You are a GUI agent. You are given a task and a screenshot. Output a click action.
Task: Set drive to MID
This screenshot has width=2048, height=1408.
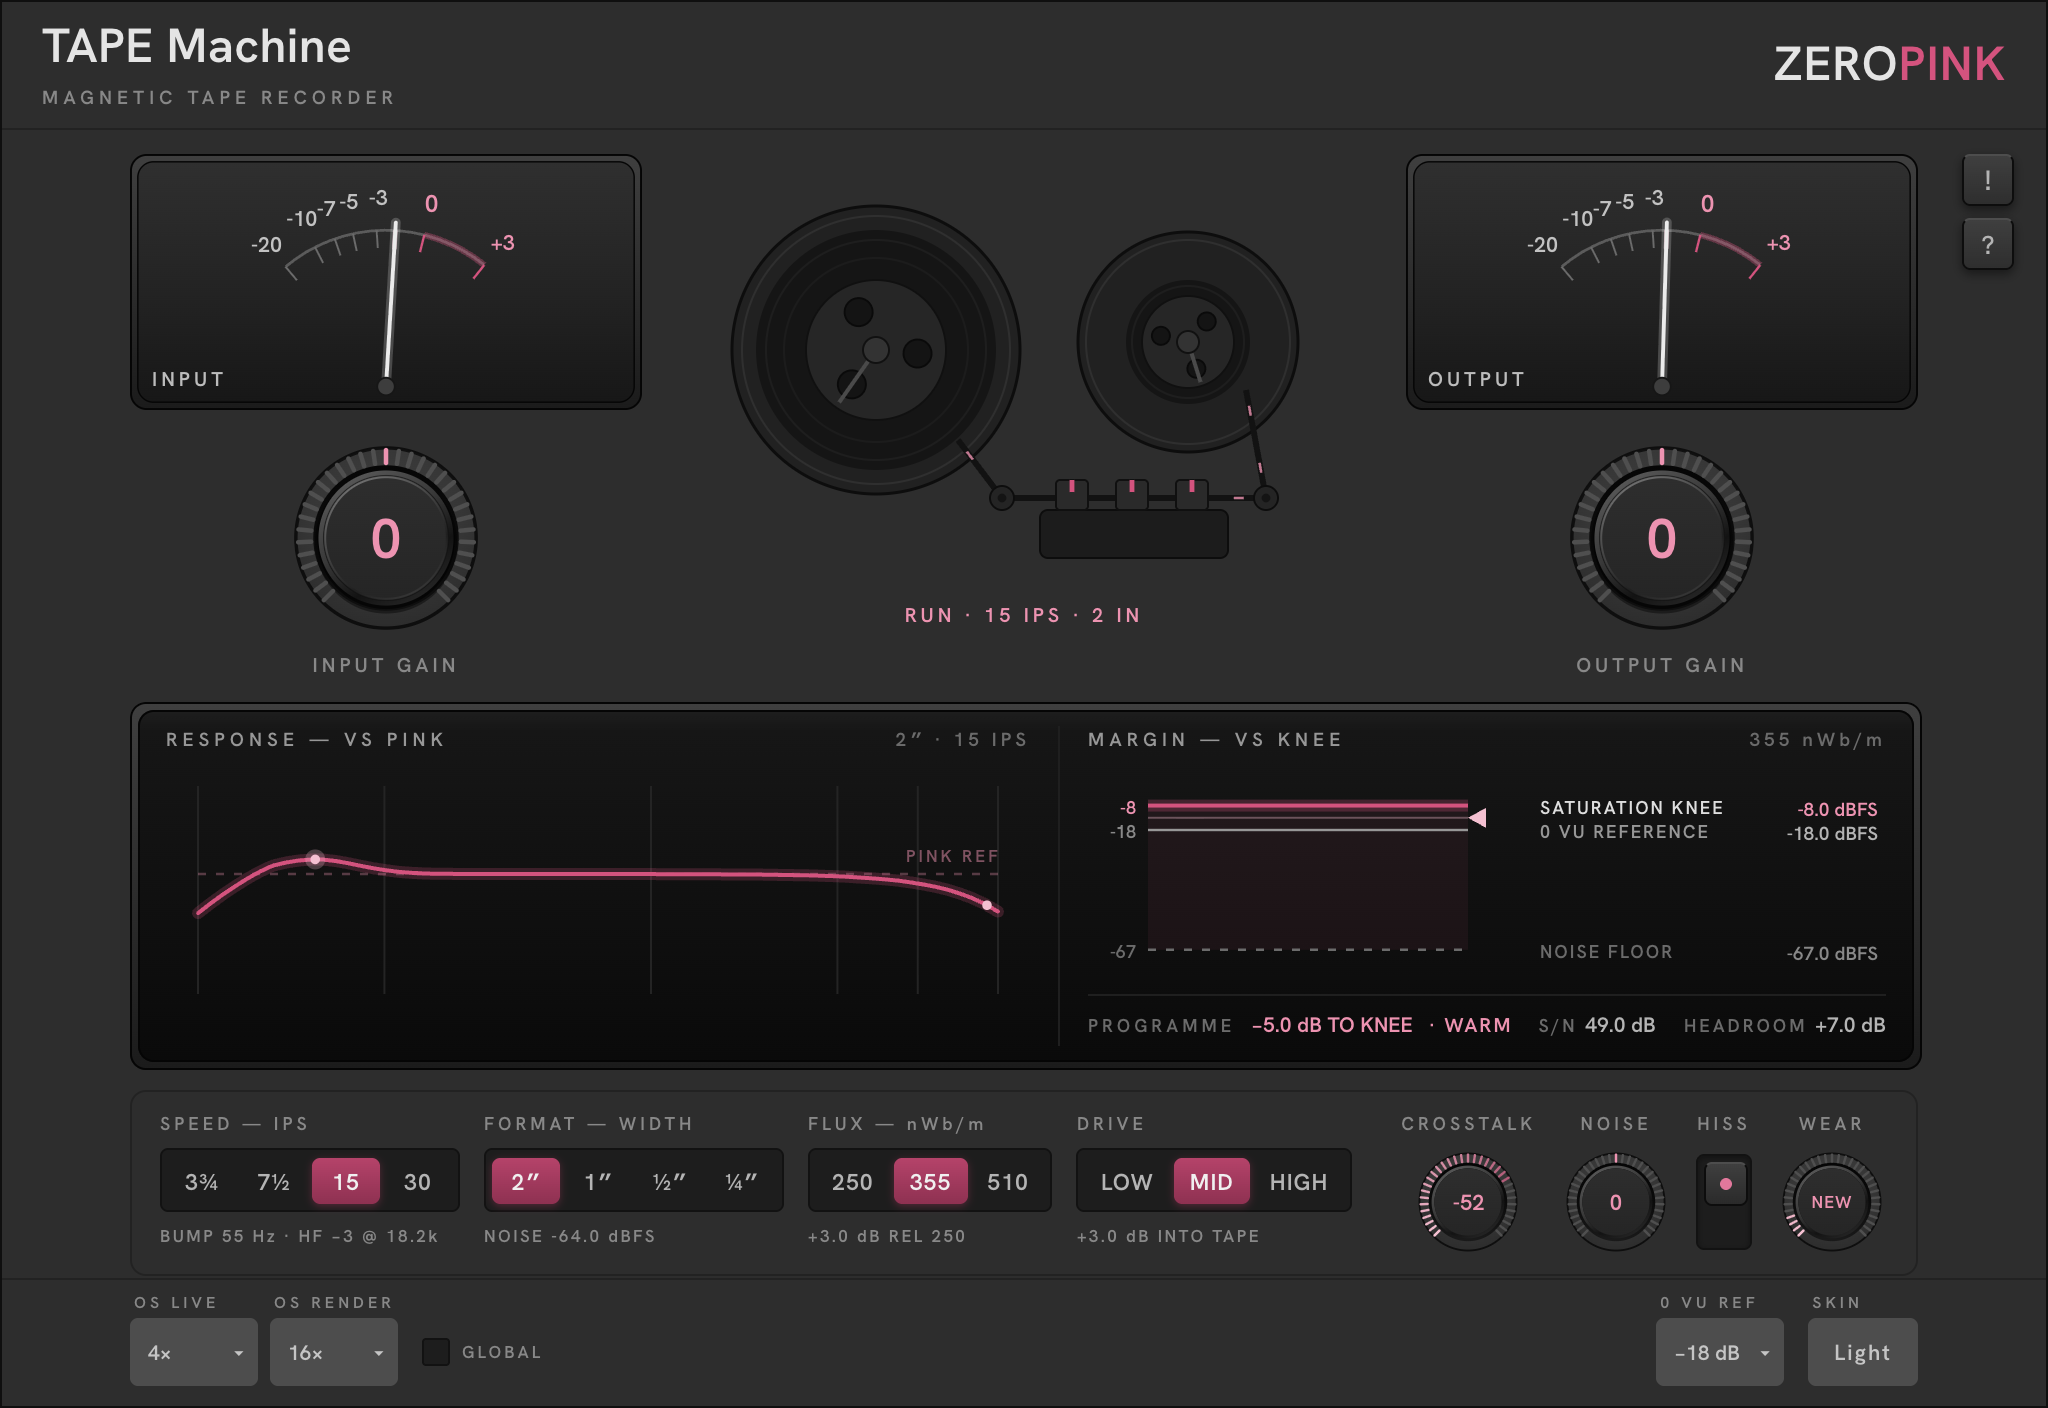(1211, 1182)
